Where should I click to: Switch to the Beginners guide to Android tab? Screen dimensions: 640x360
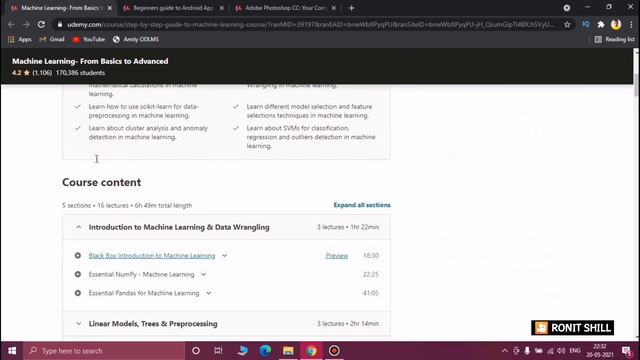[173, 8]
